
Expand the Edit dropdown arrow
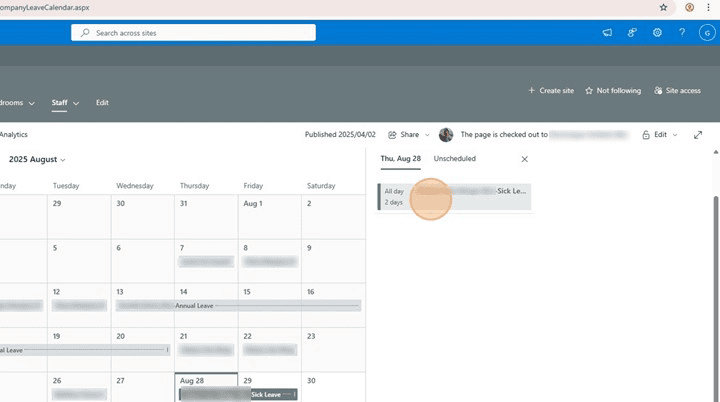click(674, 134)
